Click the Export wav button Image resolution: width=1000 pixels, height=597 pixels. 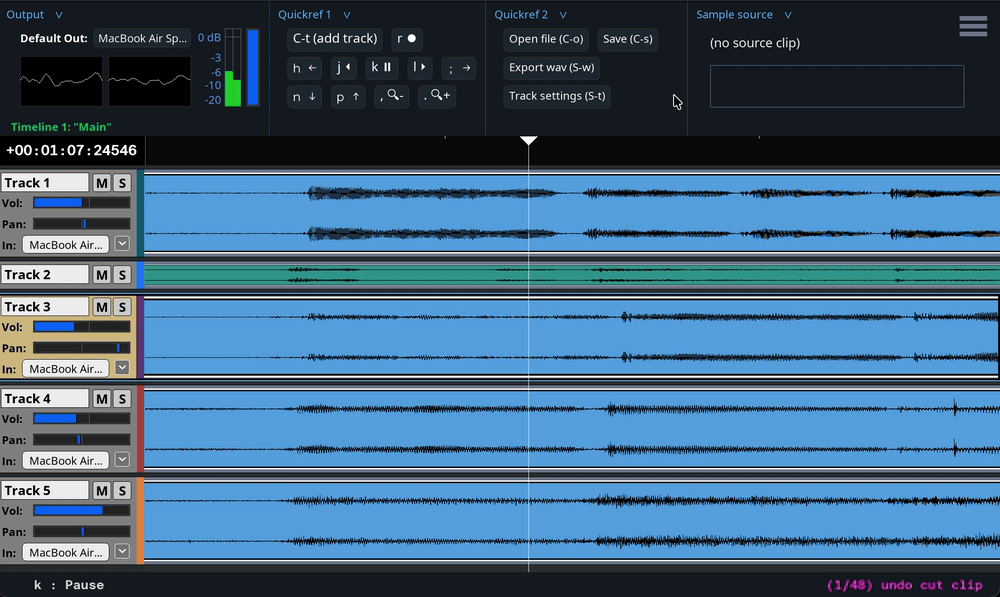[x=553, y=68]
